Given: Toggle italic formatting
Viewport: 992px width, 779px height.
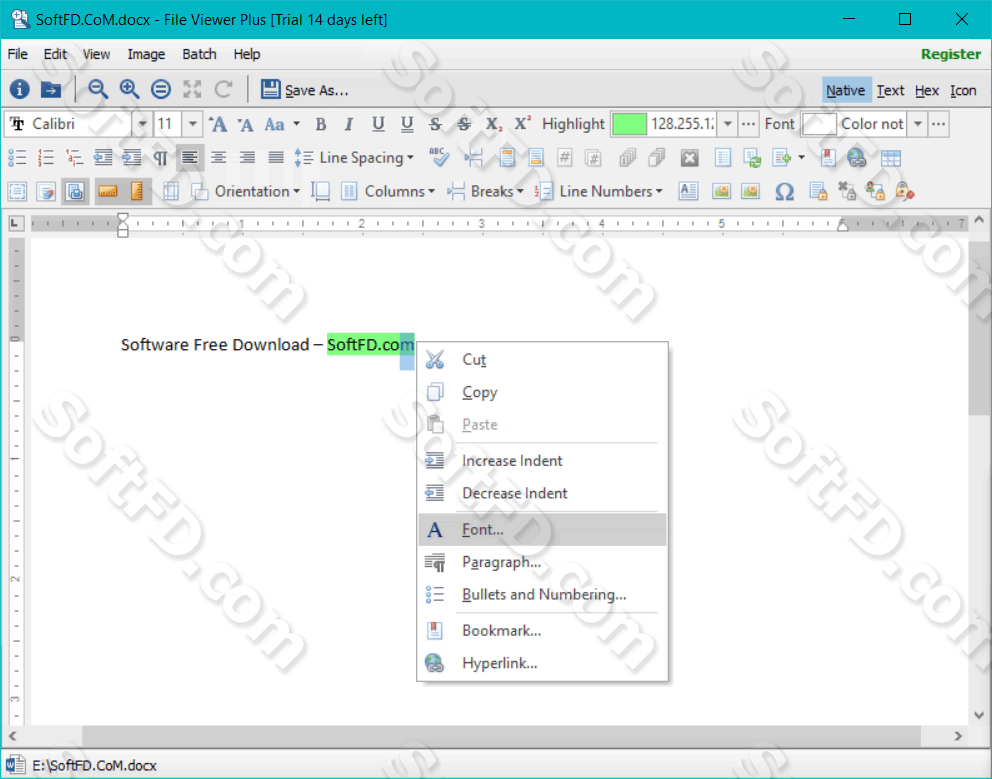Looking at the screenshot, I should (x=349, y=124).
